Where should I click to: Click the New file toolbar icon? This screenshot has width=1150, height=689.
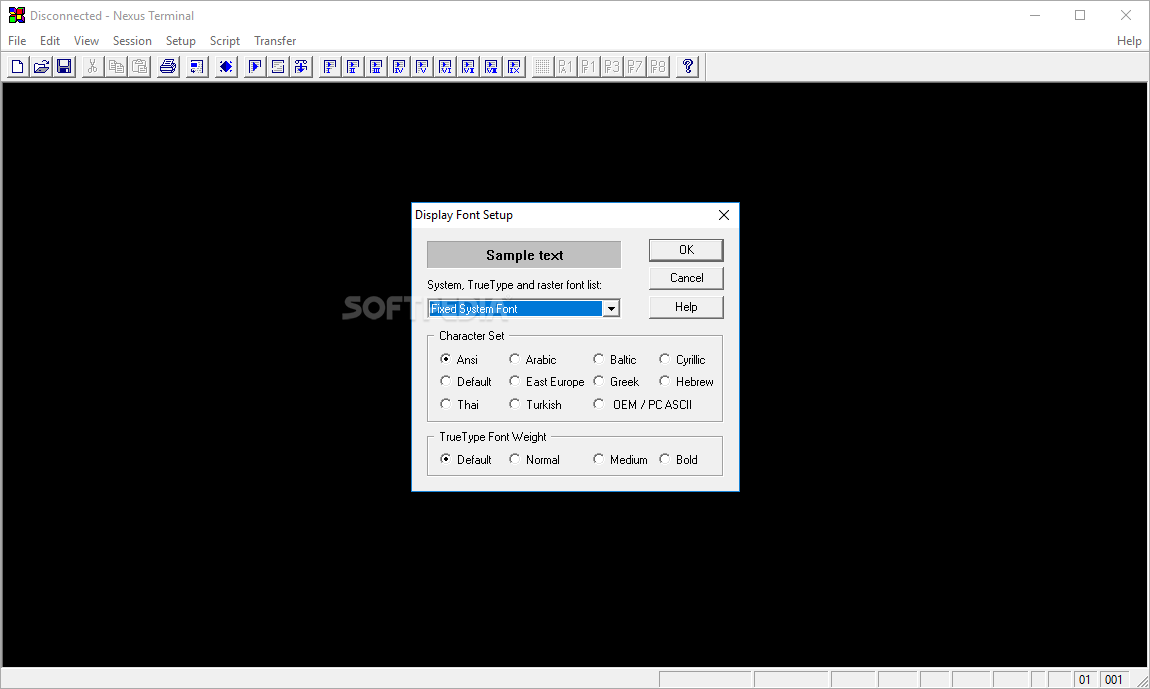(18, 67)
